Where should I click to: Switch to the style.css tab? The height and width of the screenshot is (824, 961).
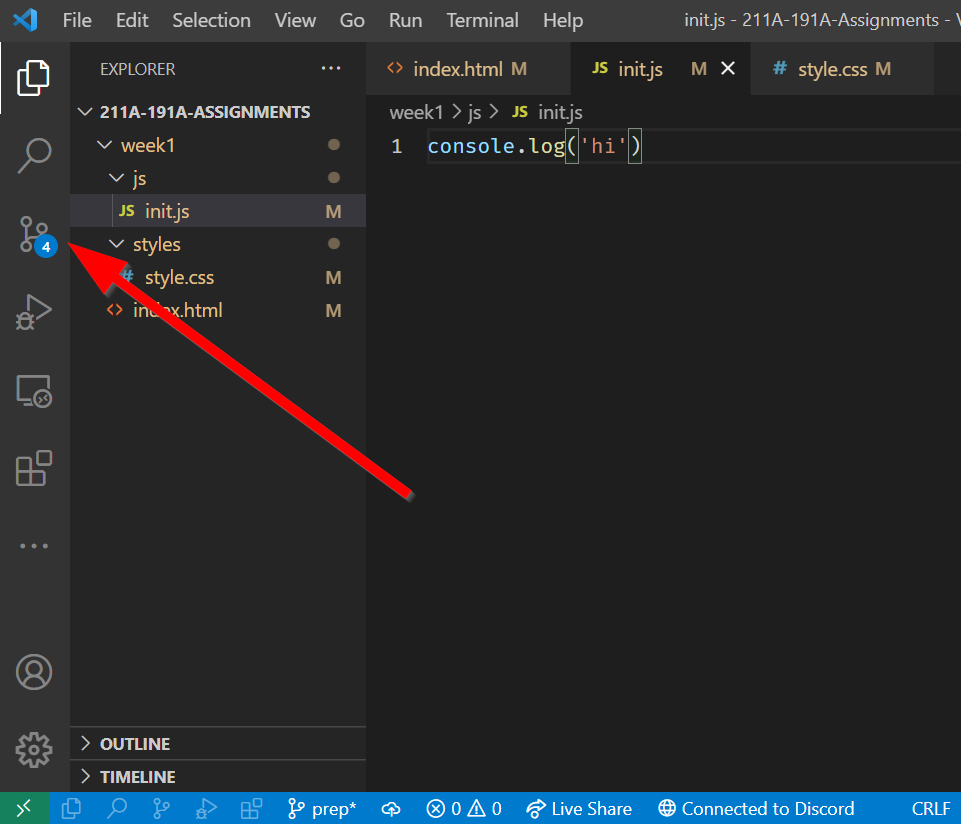click(x=832, y=69)
